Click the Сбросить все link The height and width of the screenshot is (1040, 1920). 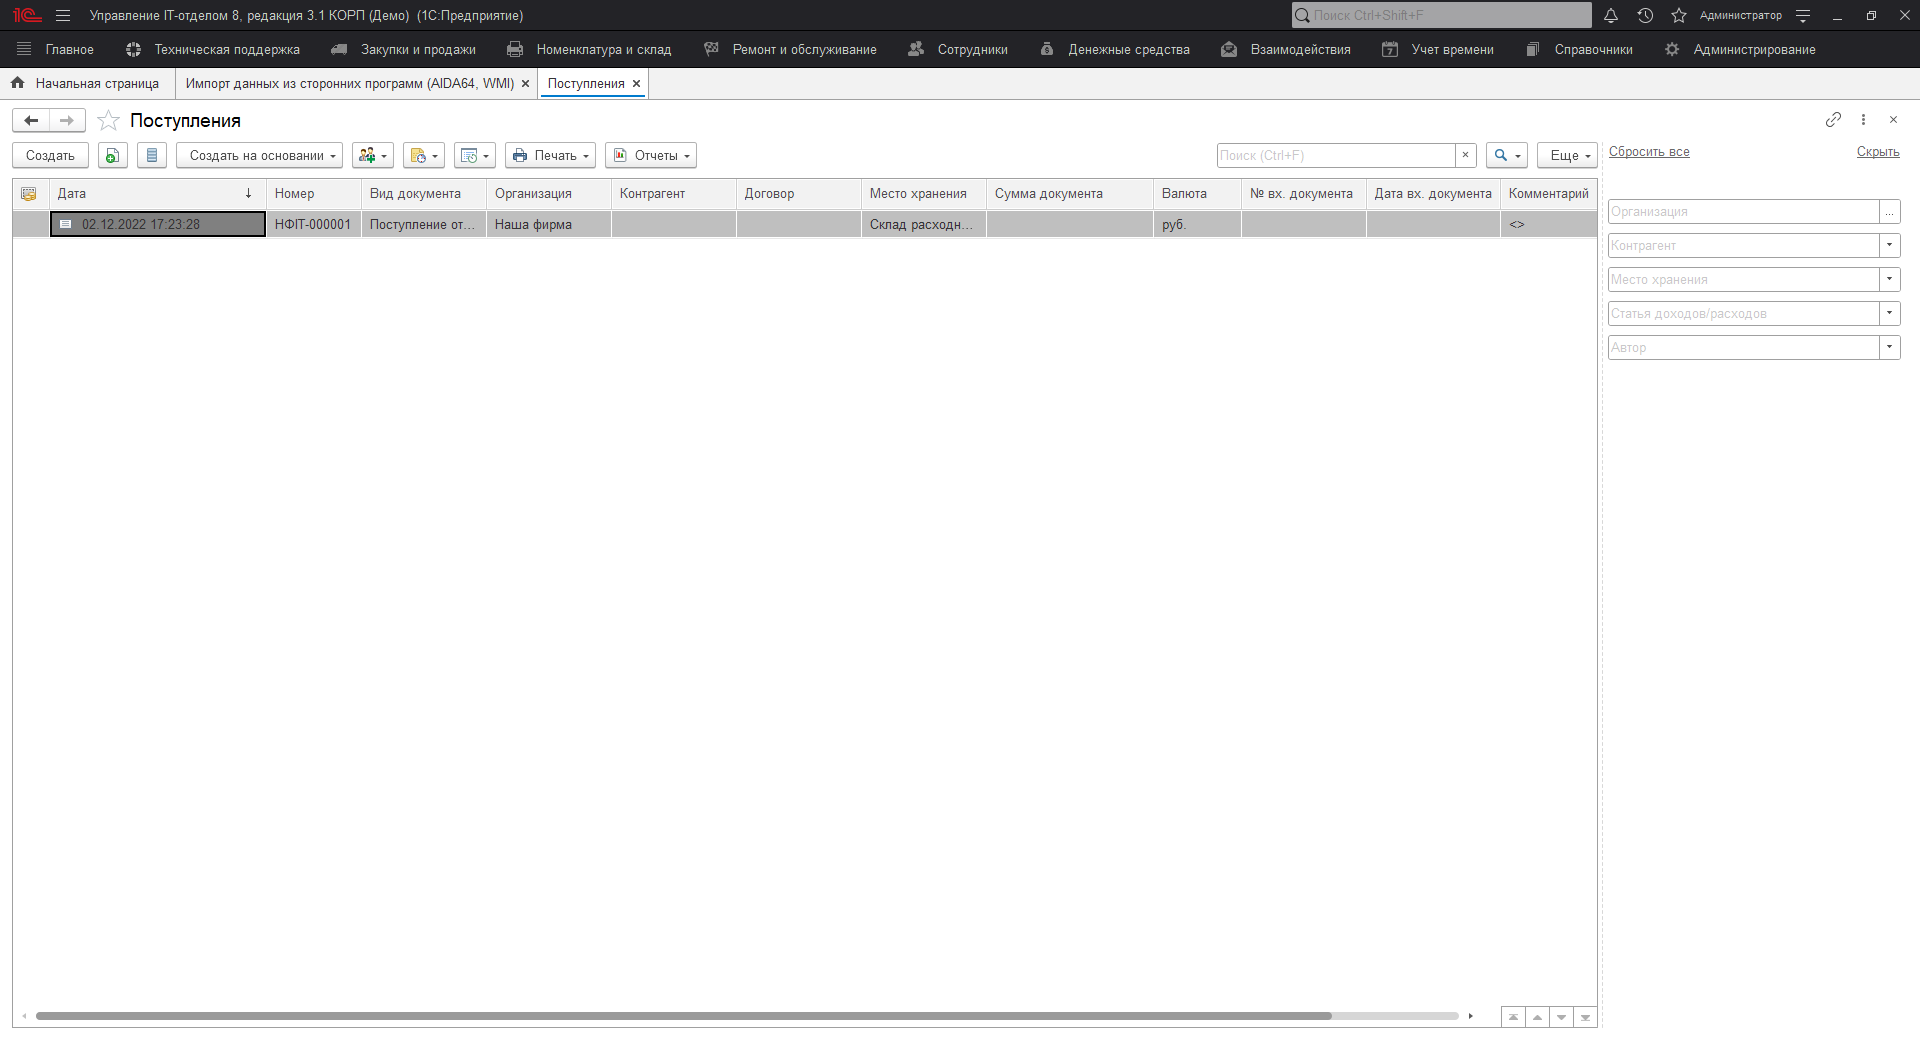pyautogui.click(x=1648, y=152)
